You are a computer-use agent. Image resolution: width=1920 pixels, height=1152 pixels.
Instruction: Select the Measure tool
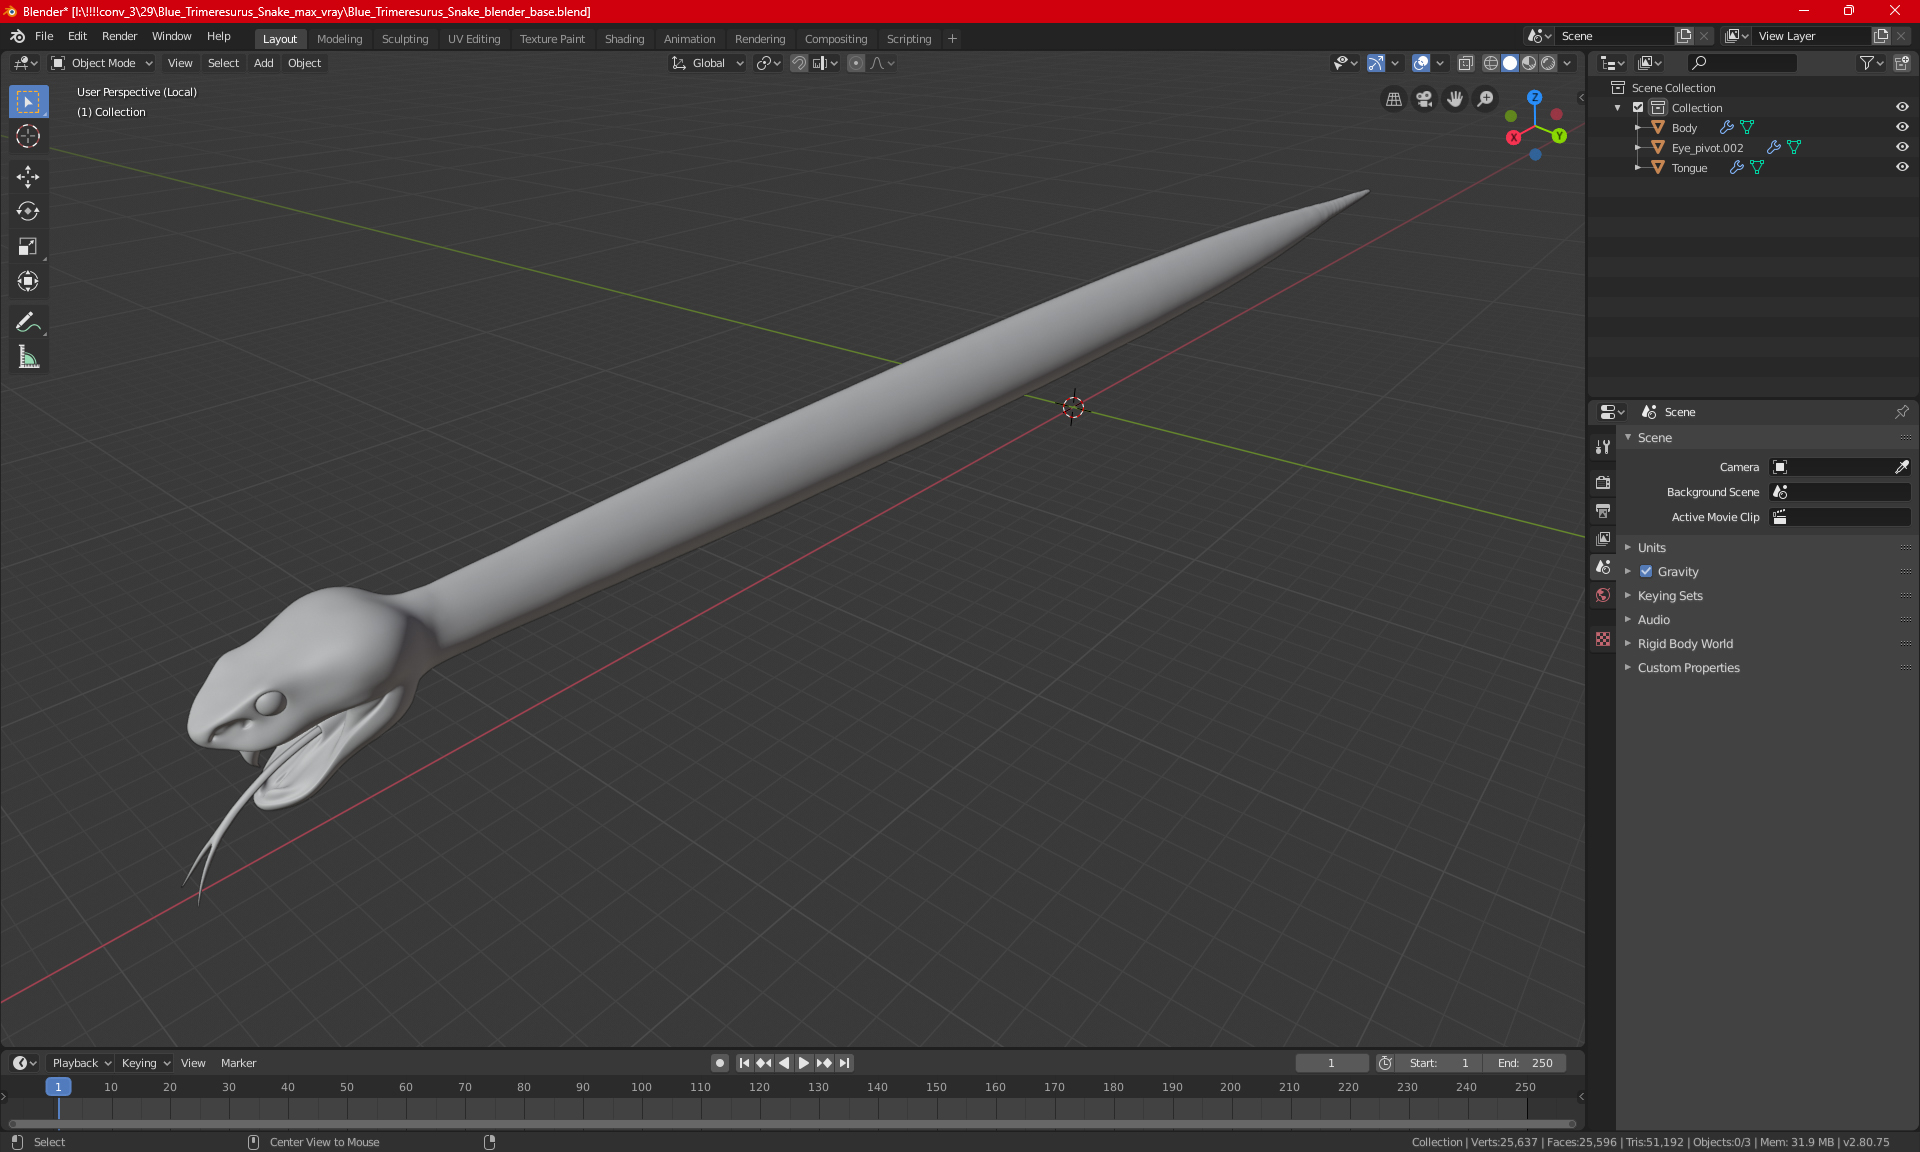pos(28,357)
